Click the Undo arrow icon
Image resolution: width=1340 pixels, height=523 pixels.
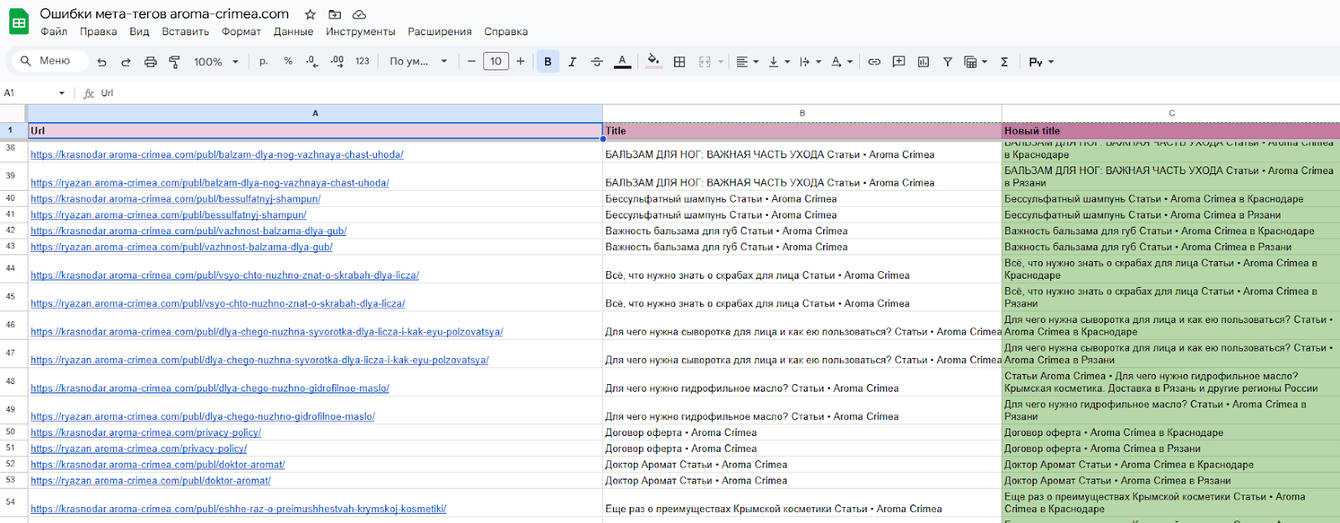[101, 62]
